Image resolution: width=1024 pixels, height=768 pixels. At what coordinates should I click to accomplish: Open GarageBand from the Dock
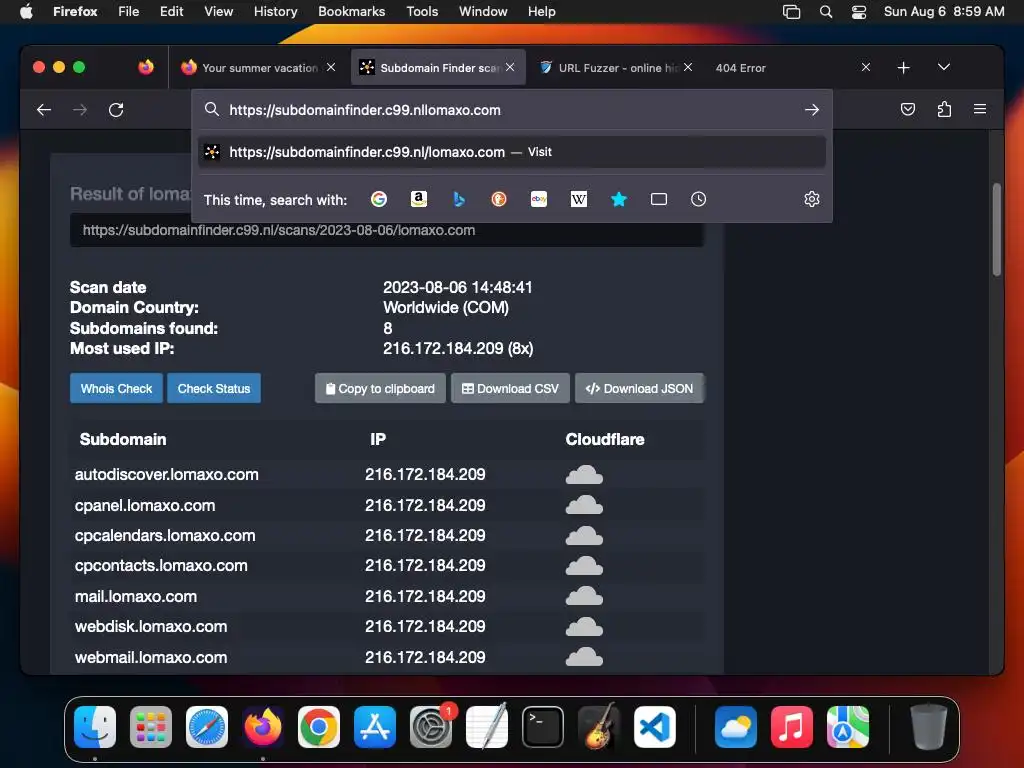[598, 727]
